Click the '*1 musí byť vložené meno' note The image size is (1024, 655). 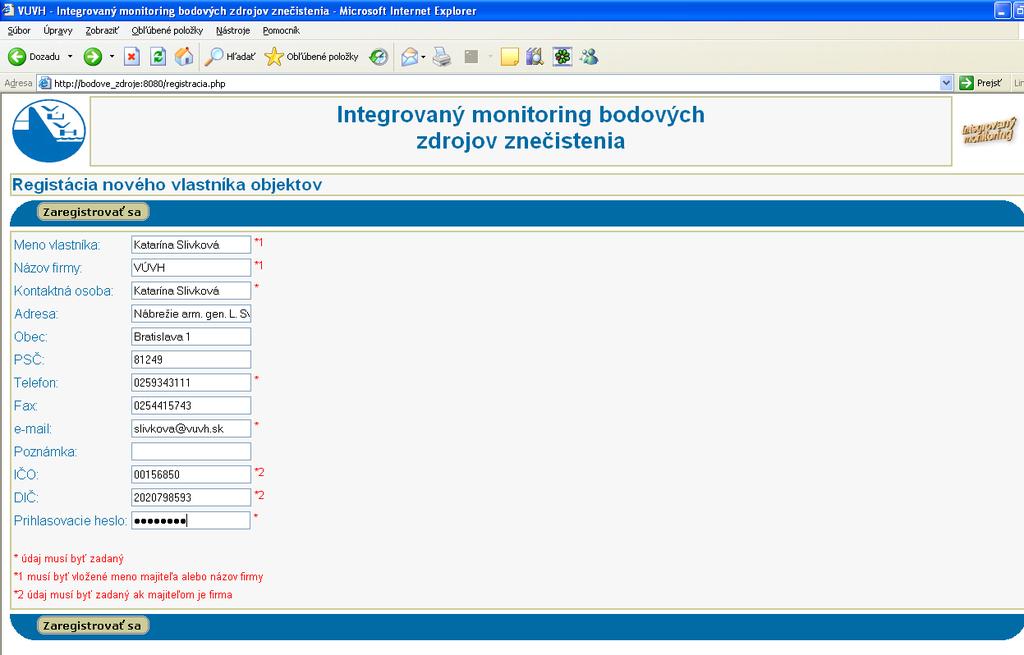(138, 577)
